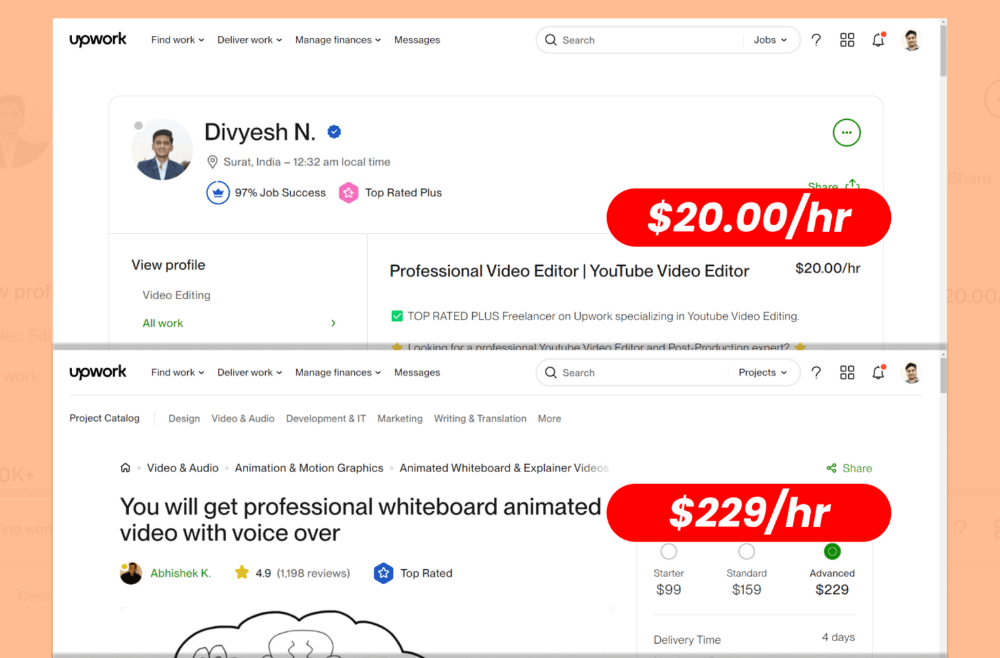Select the Development & IT category tab
The width and height of the screenshot is (1000, 658).
326,418
